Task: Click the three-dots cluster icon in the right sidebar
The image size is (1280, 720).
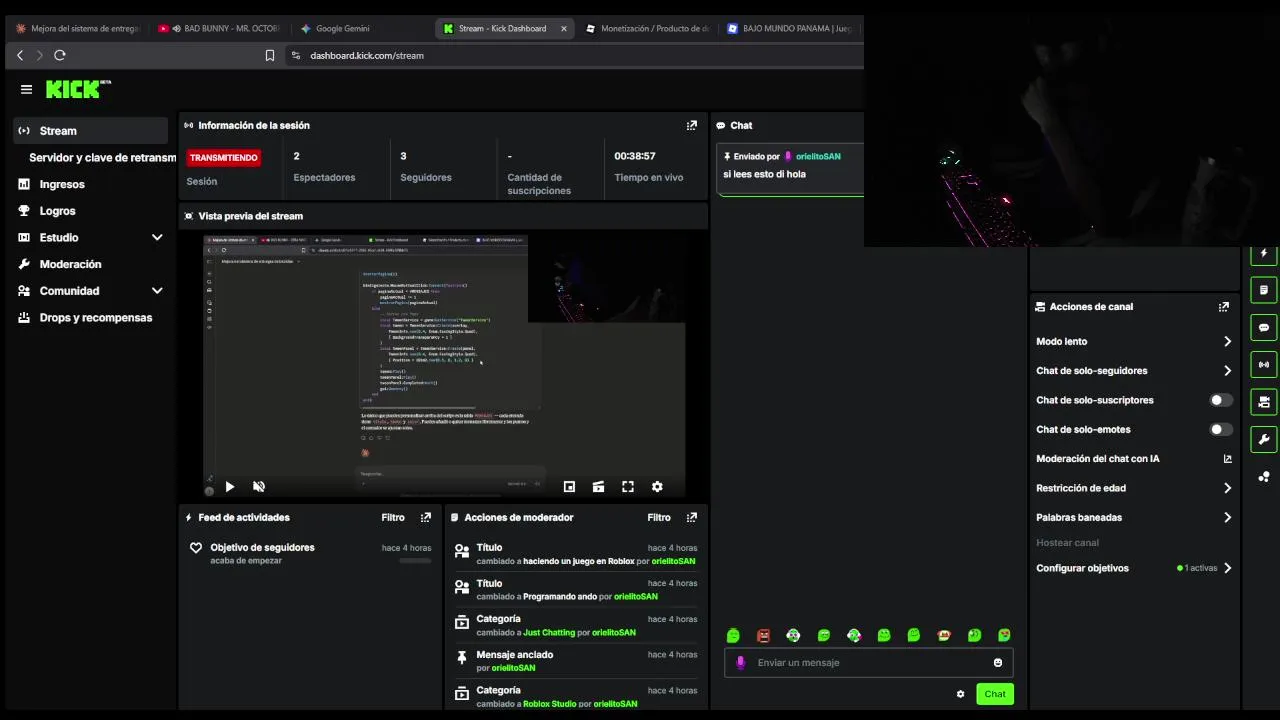Action: (x=1264, y=476)
